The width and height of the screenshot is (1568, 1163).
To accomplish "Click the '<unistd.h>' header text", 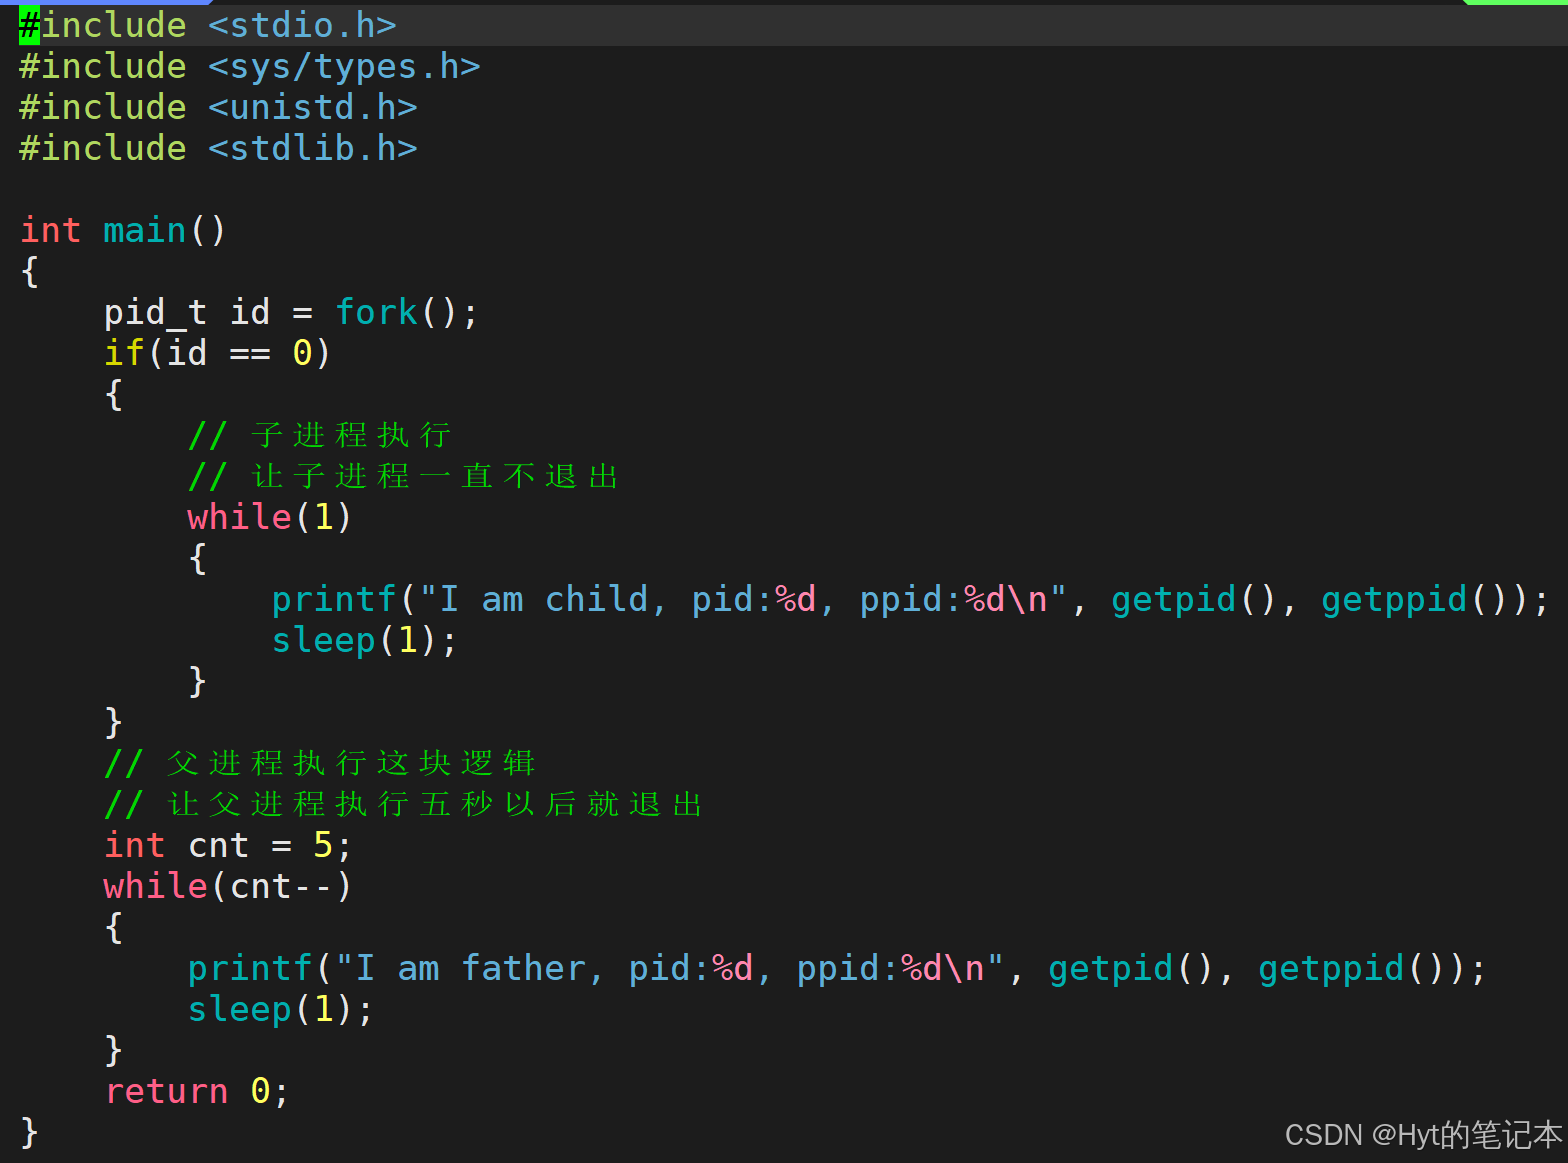I will (313, 107).
